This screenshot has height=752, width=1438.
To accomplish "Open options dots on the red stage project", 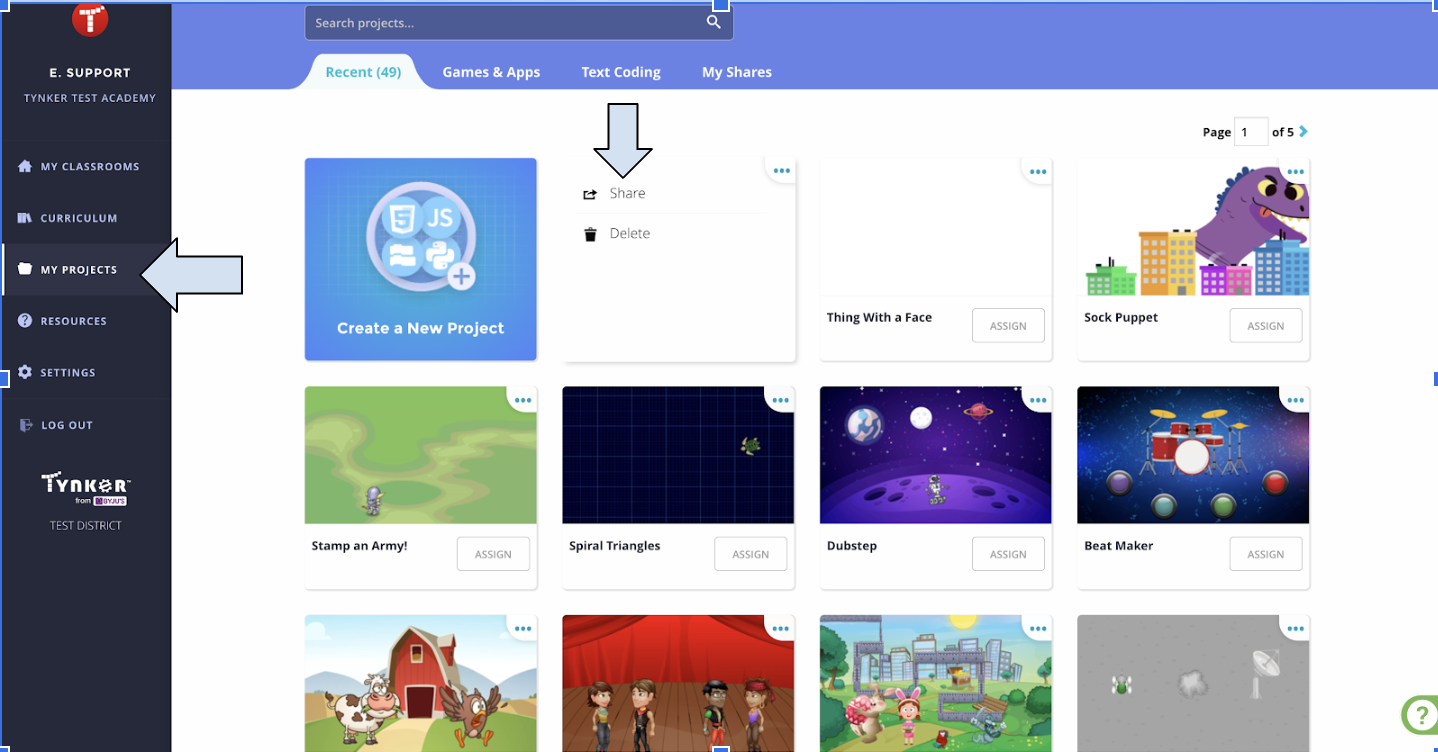I will 781,629.
